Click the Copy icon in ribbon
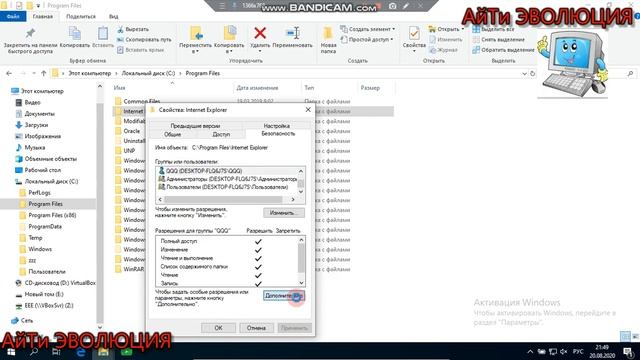This screenshot has width=640, height=360. pyautogui.click(x=75, y=33)
